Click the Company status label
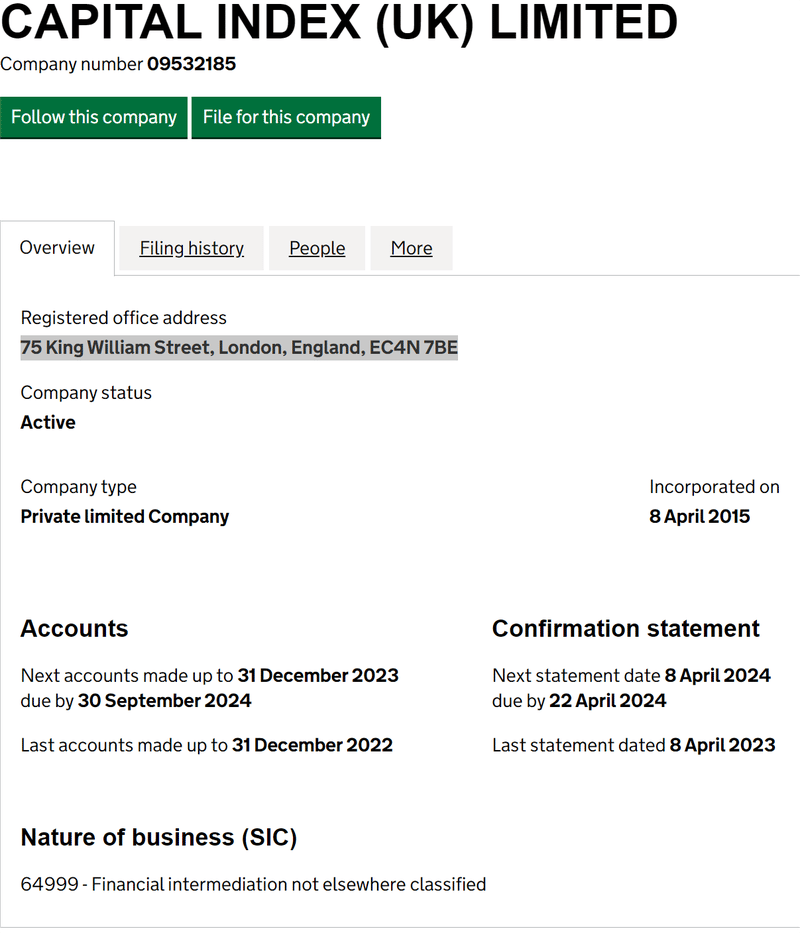This screenshot has height=933, width=800. 86,393
